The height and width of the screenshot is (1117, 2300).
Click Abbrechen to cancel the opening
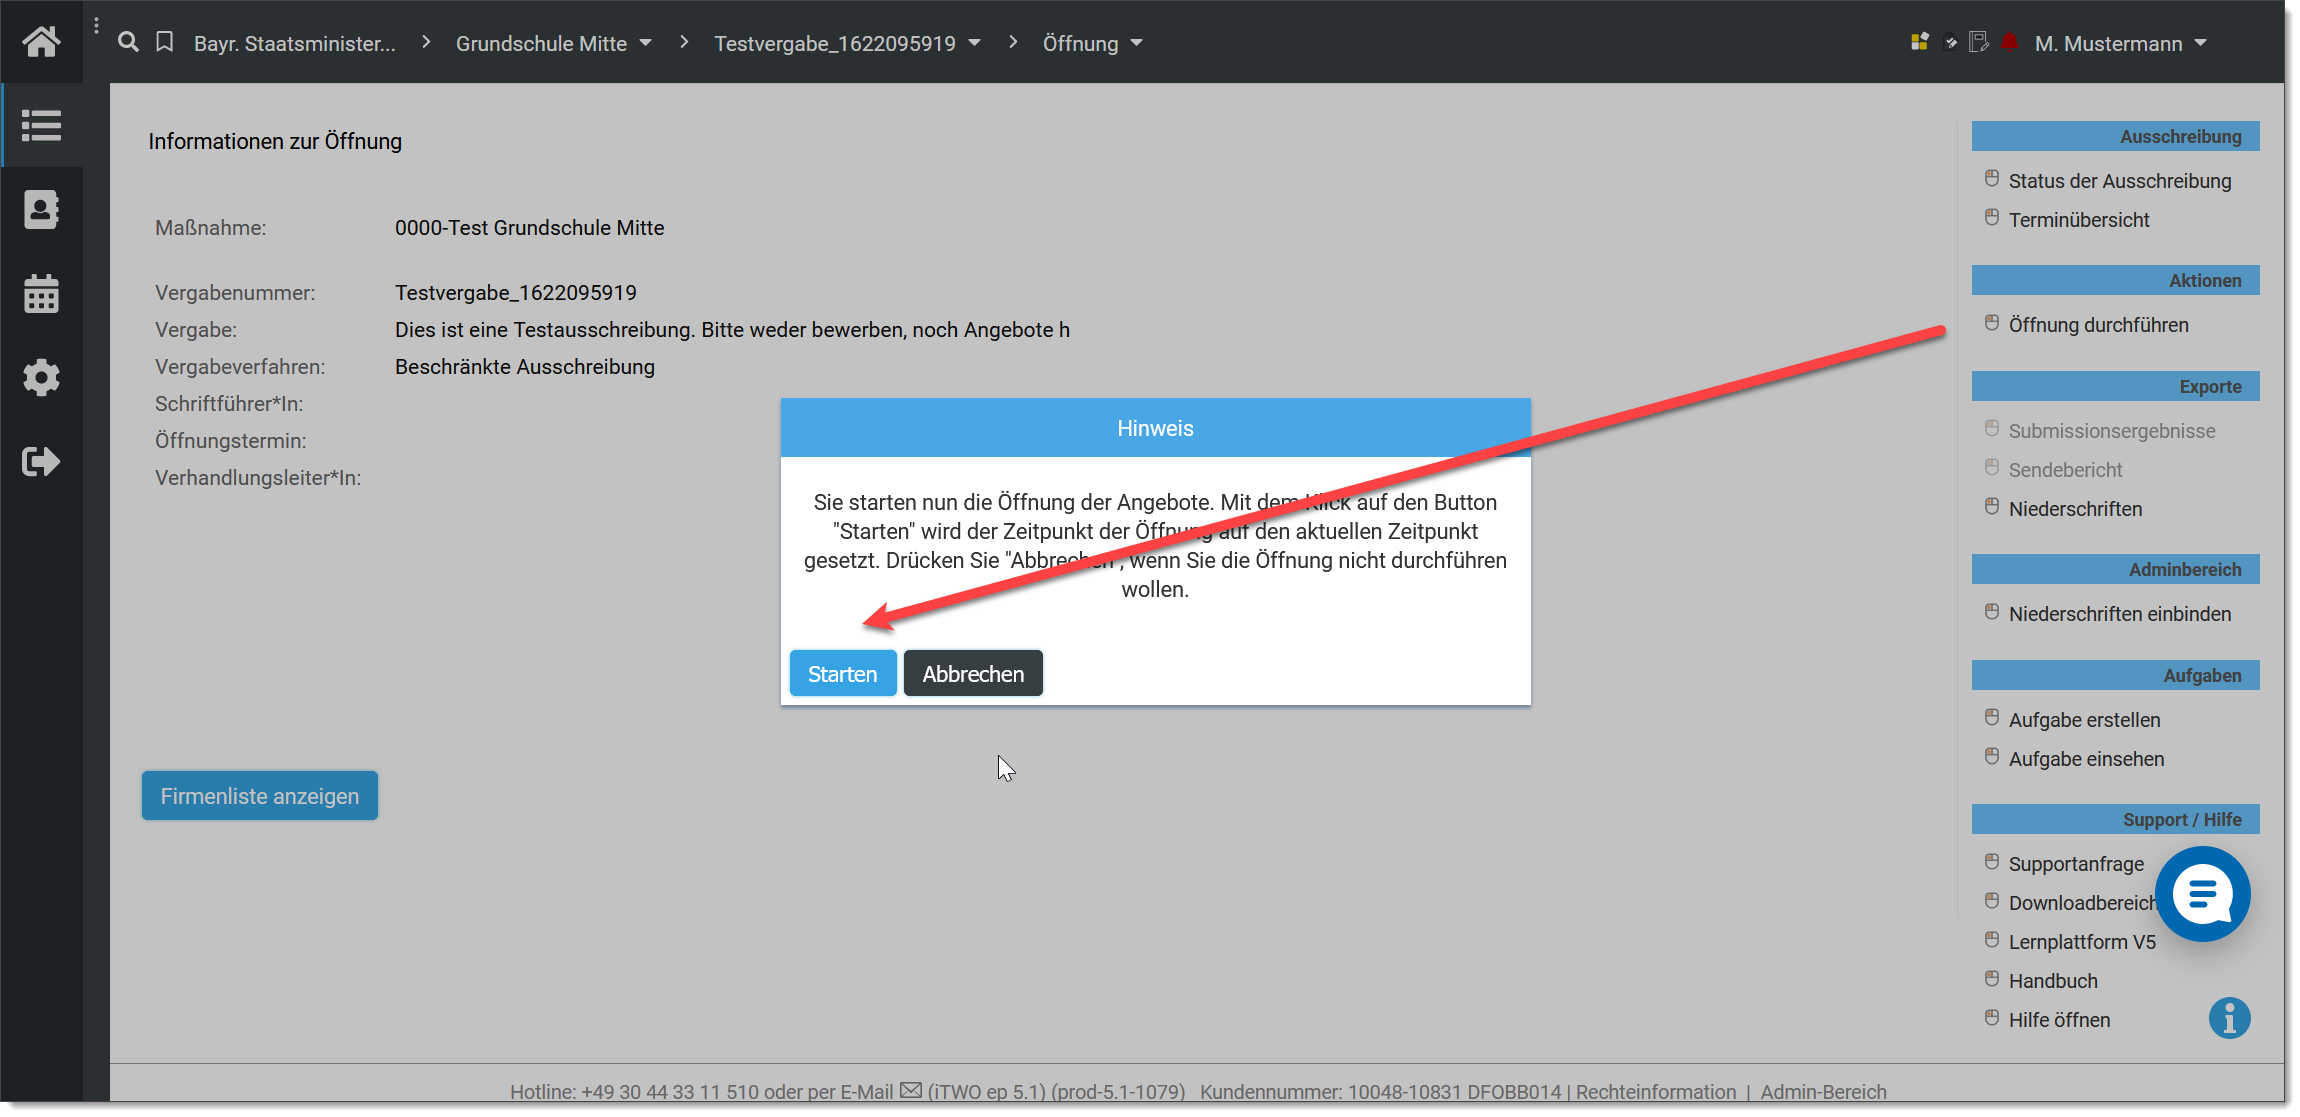(973, 674)
